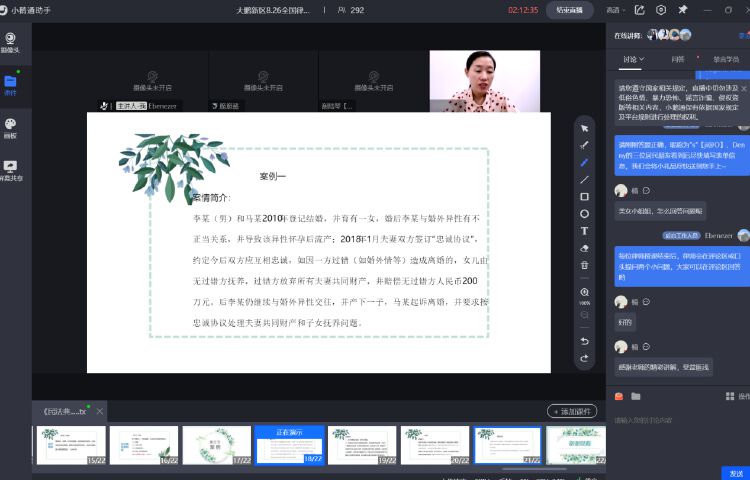Dismiss the chat rules notice banner
750x480 pixels.
(x=743, y=89)
